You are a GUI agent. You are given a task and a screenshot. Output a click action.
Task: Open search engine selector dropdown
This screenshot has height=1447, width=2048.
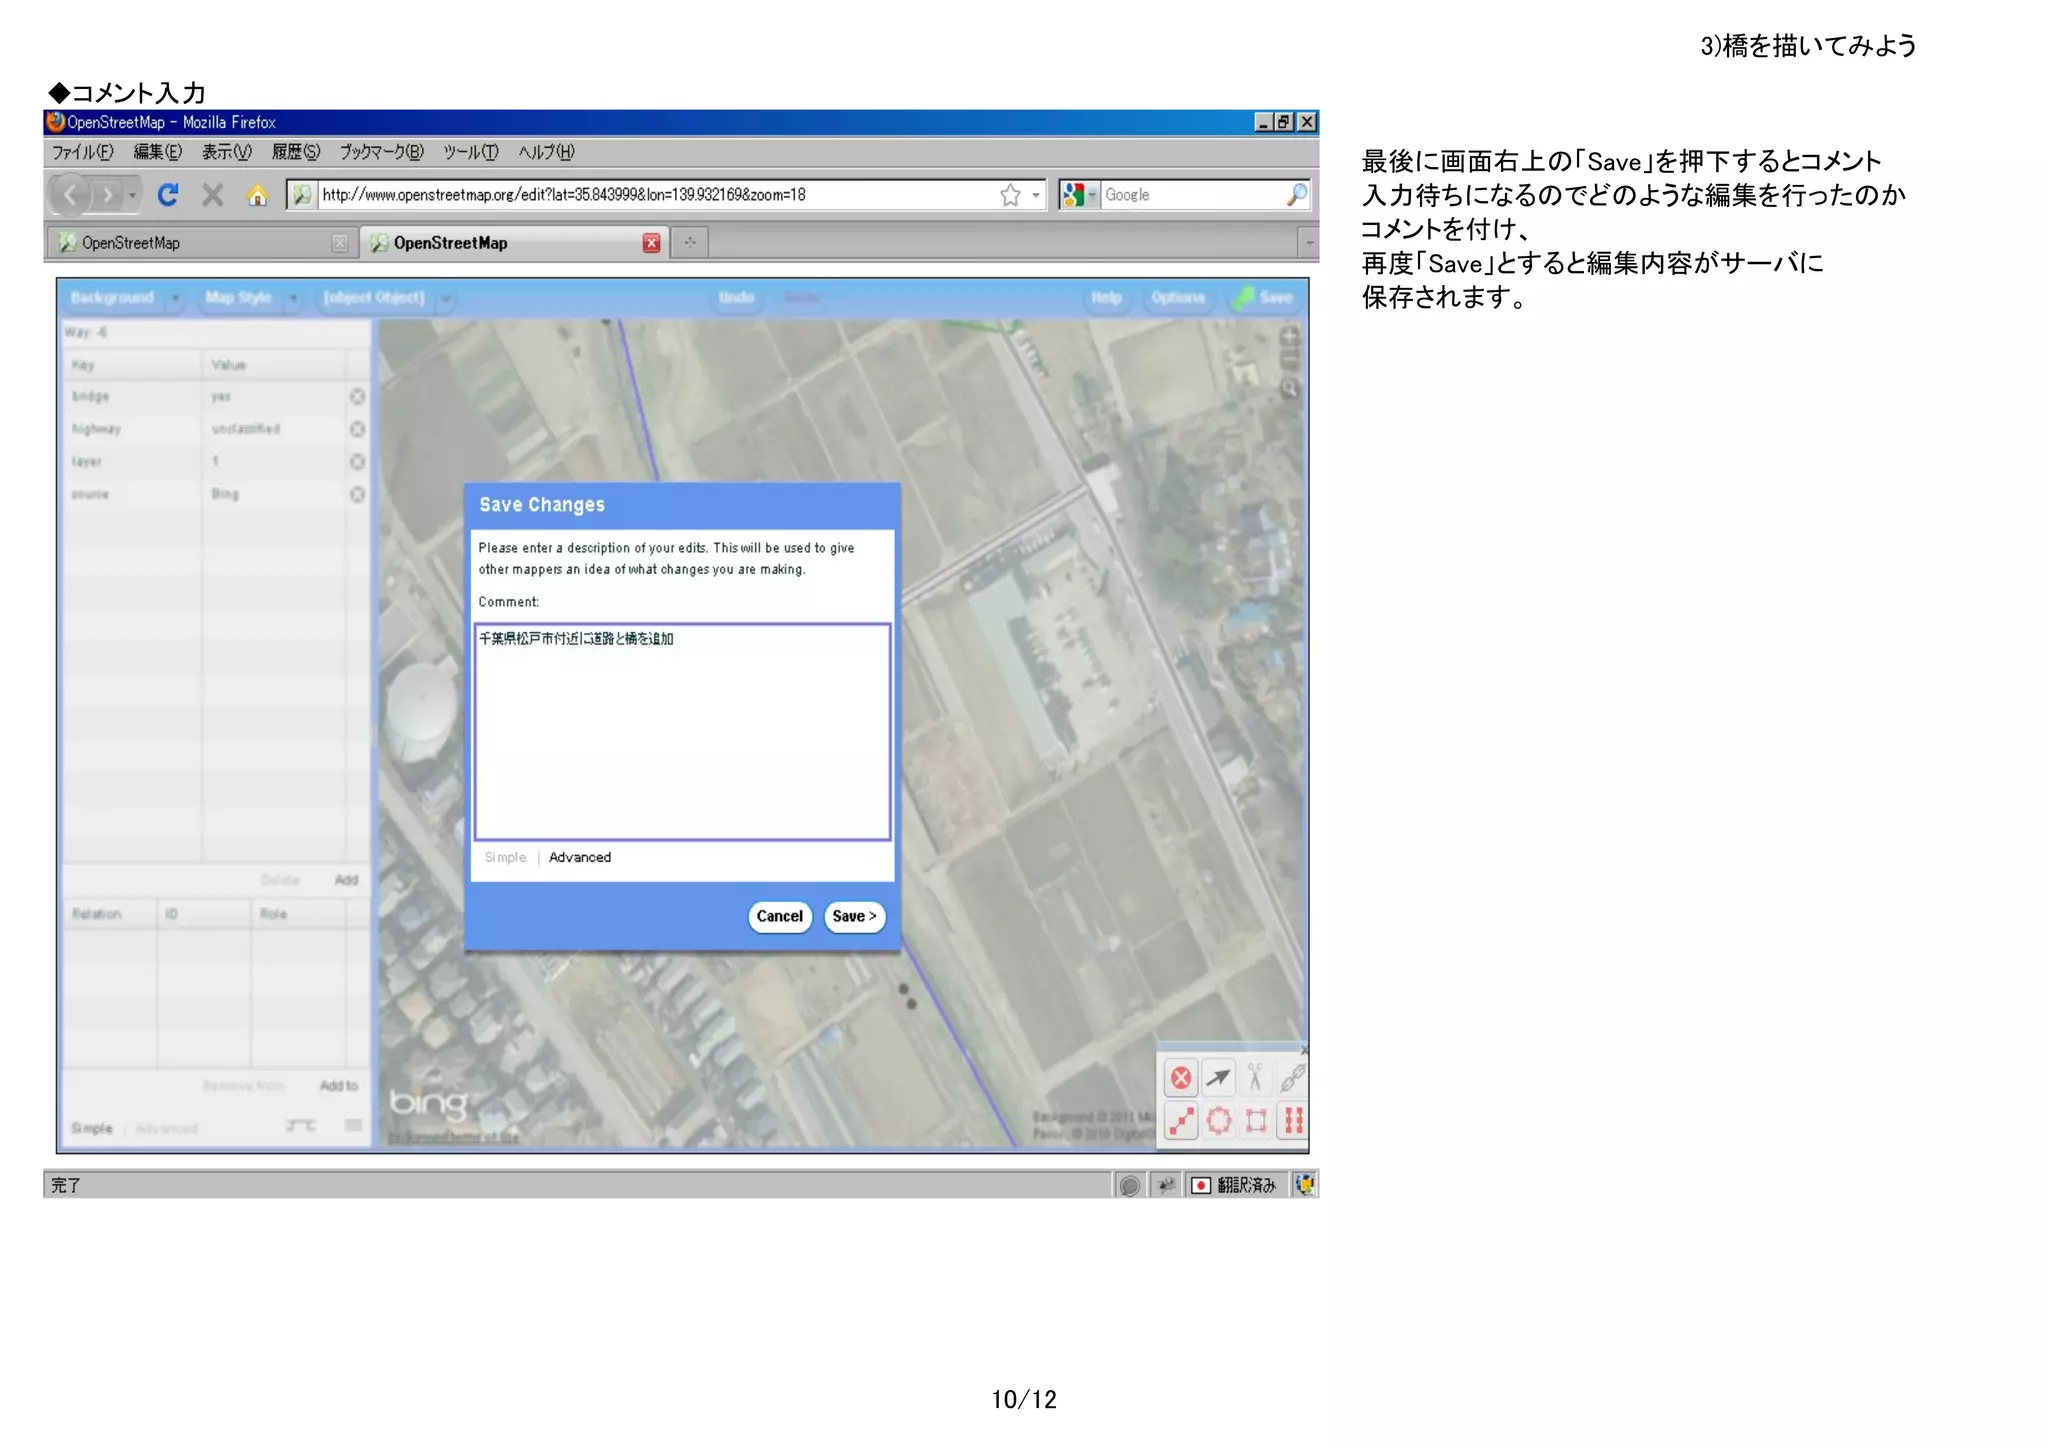(x=1079, y=195)
